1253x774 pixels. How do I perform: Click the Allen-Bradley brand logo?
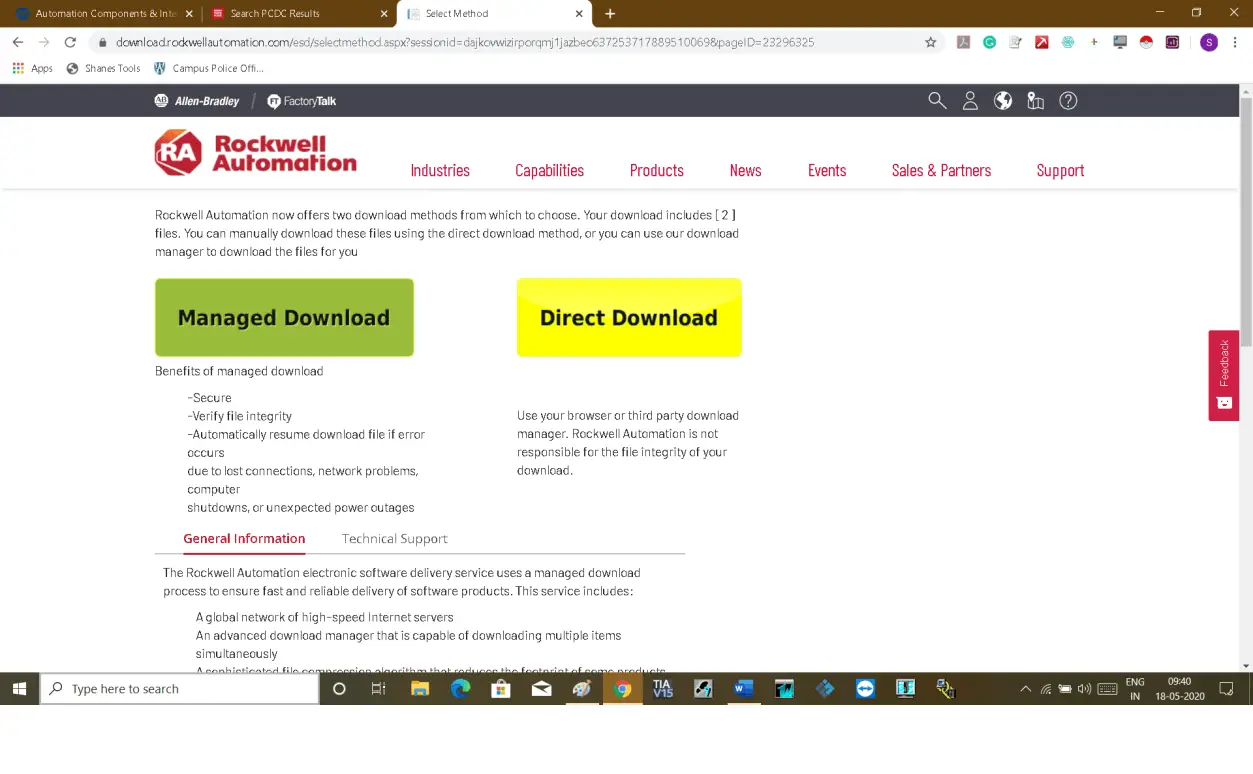[197, 101]
